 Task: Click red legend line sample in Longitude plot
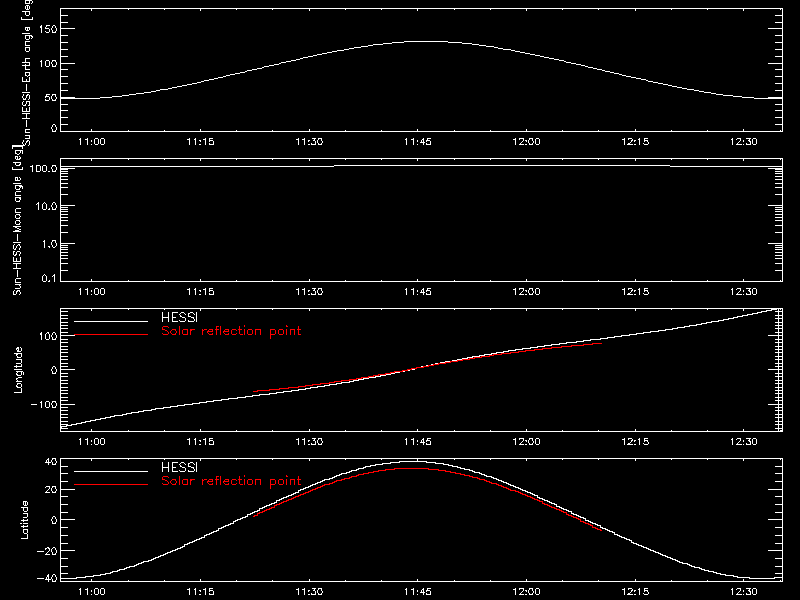coord(111,335)
